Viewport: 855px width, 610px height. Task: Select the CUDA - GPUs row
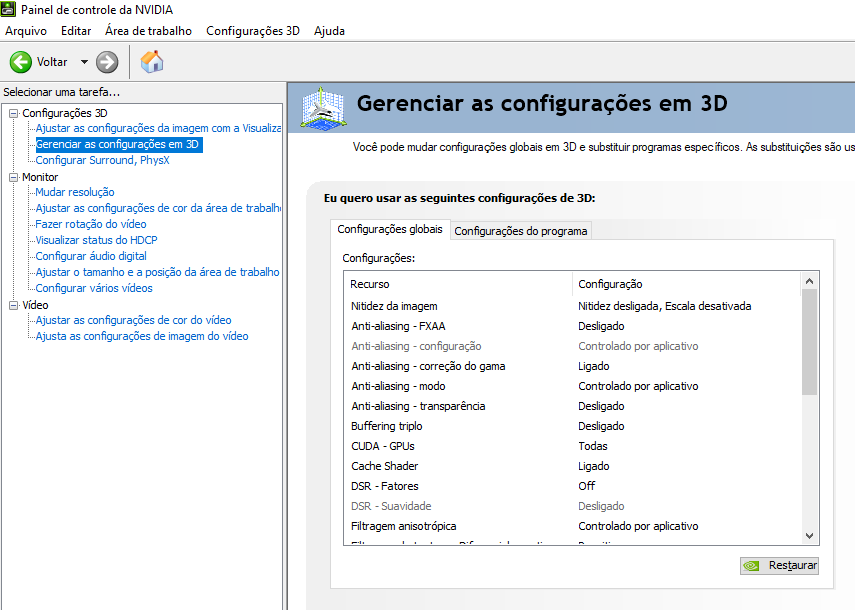coord(573,446)
